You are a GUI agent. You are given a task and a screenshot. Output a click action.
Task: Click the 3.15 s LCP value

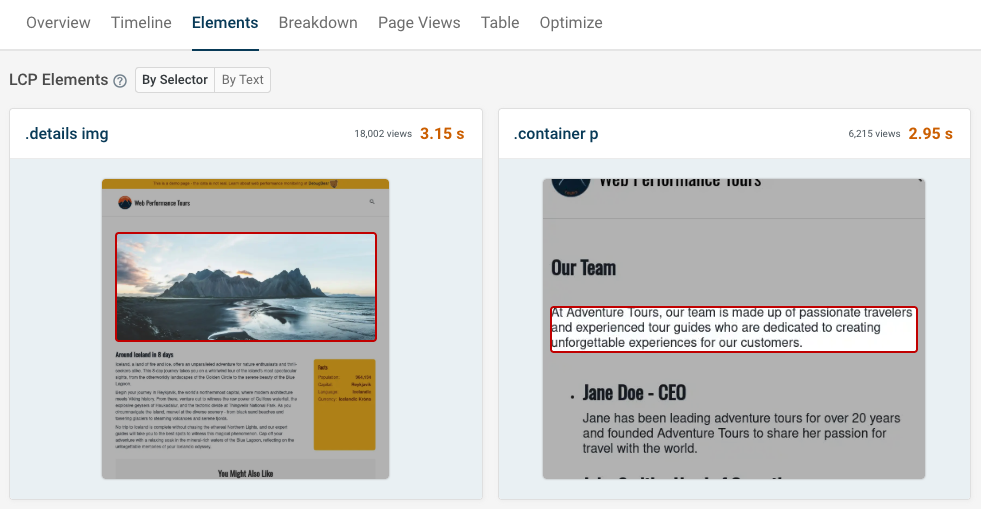click(x=442, y=134)
